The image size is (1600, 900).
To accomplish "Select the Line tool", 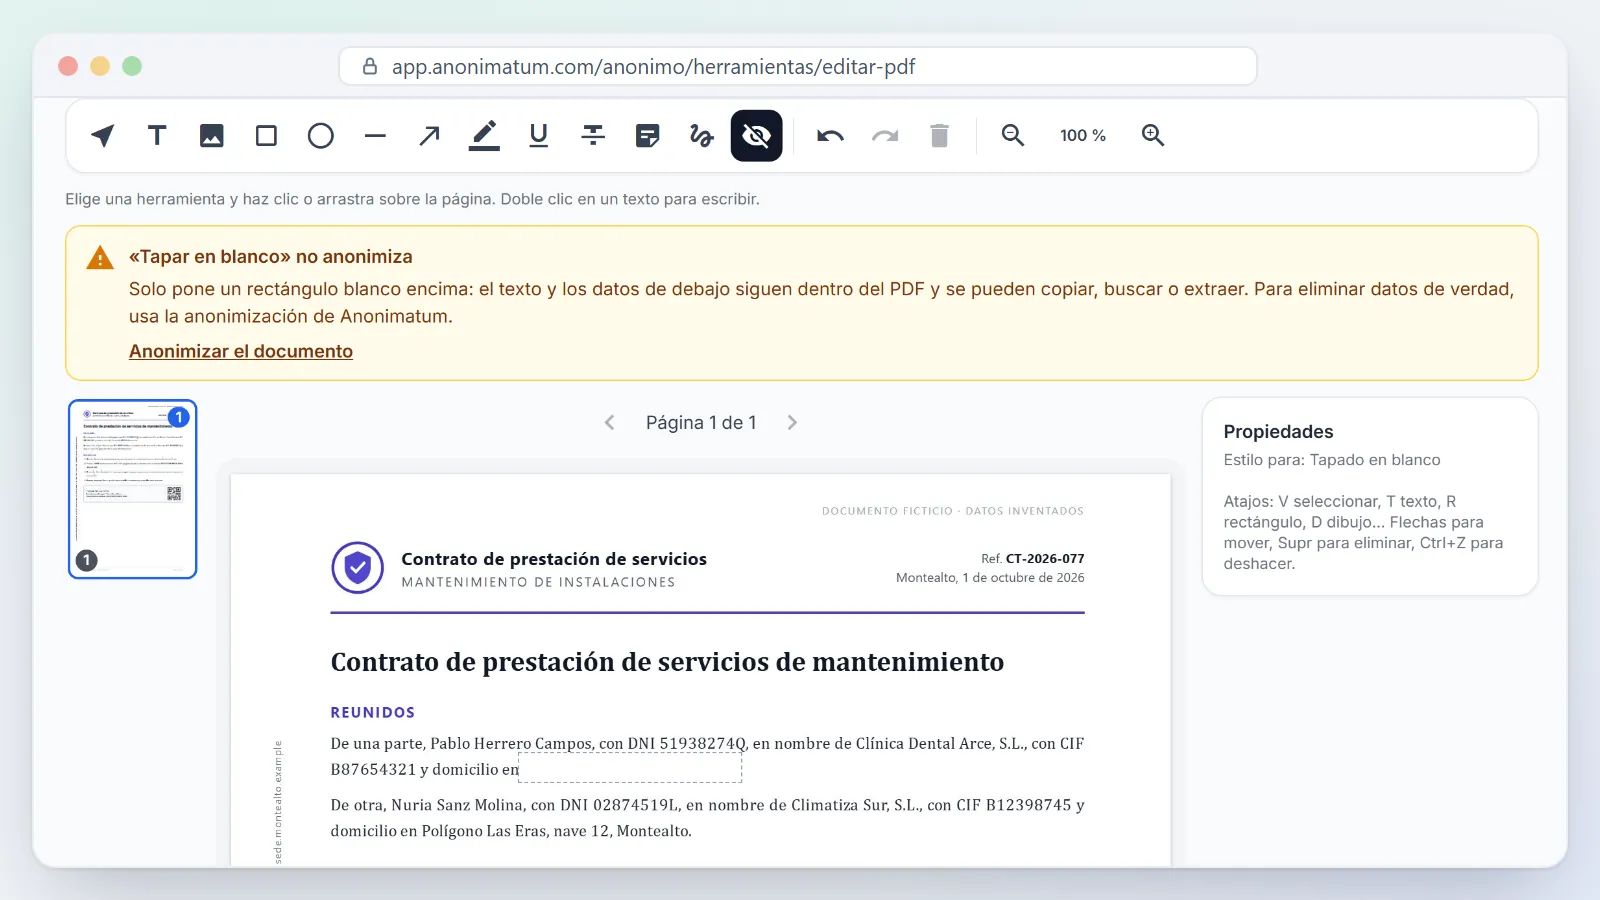I will (375, 136).
